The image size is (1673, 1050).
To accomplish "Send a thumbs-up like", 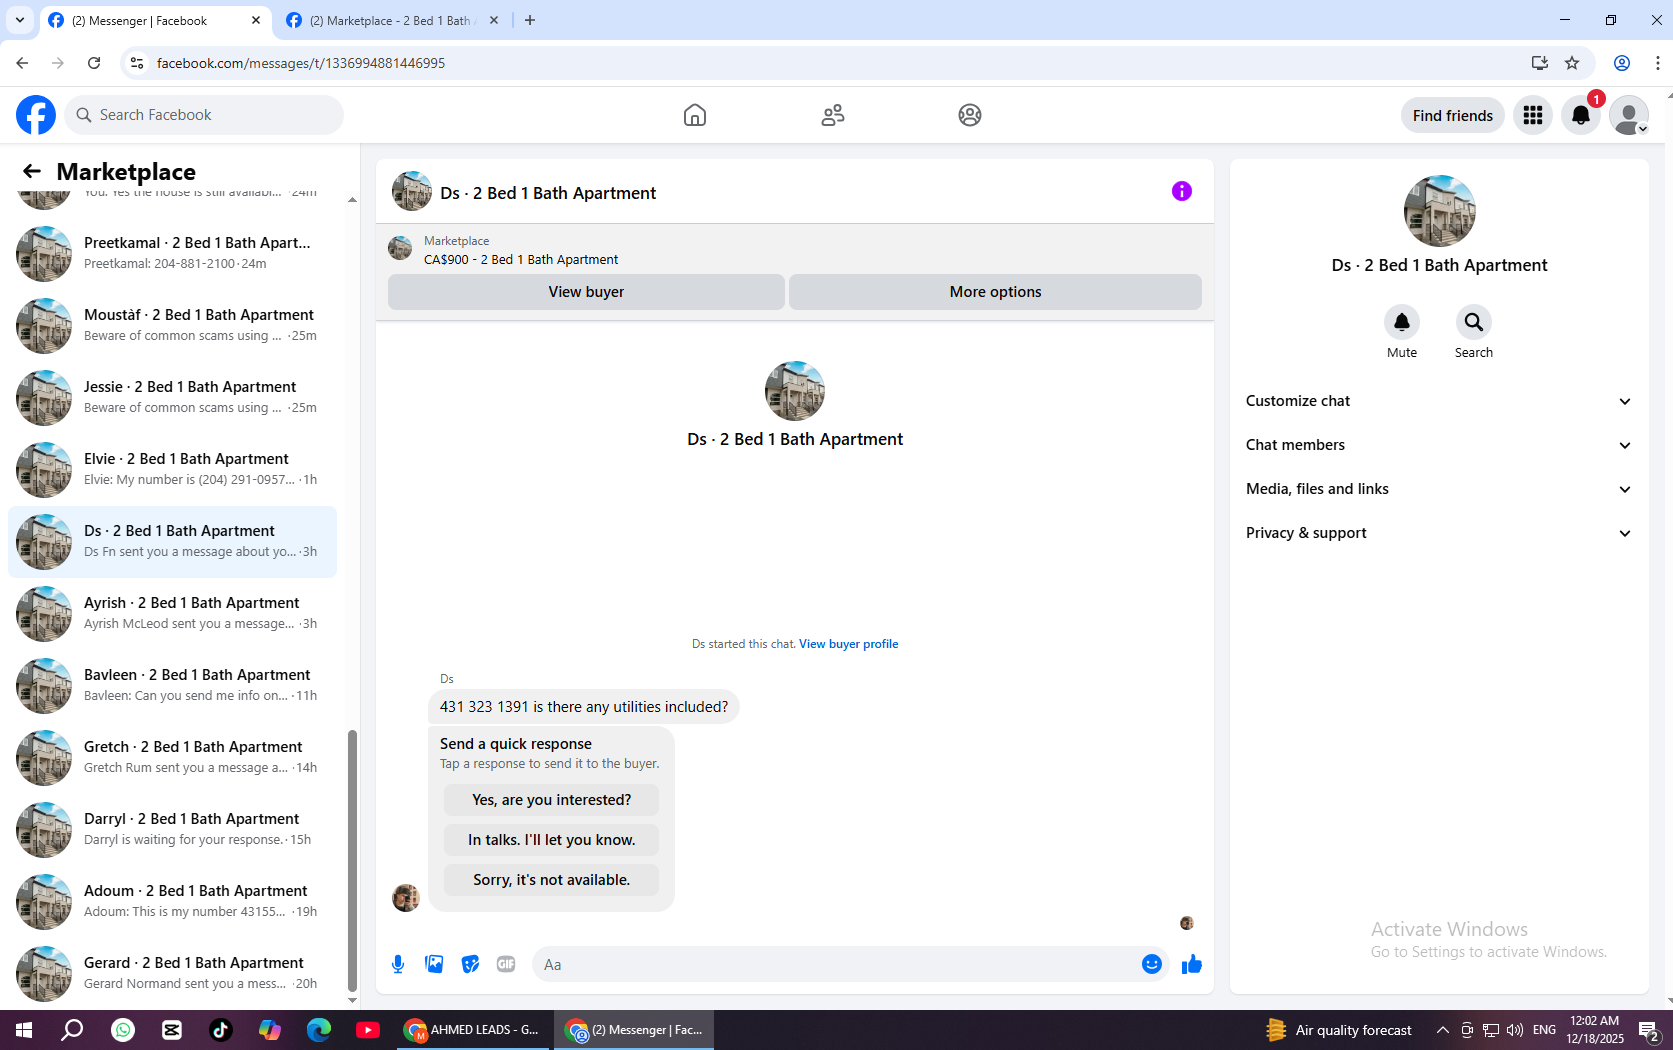I will [x=1192, y=964].
